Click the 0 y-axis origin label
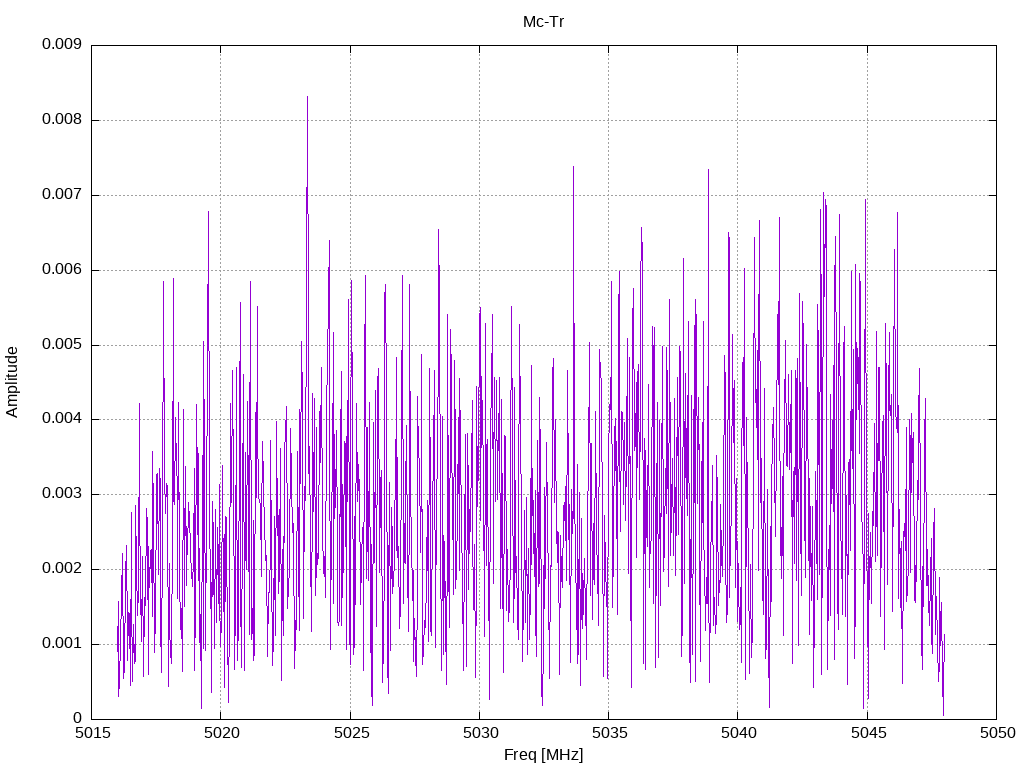The width and height of the screenshot is (1024, 768). tap(77, 718)
